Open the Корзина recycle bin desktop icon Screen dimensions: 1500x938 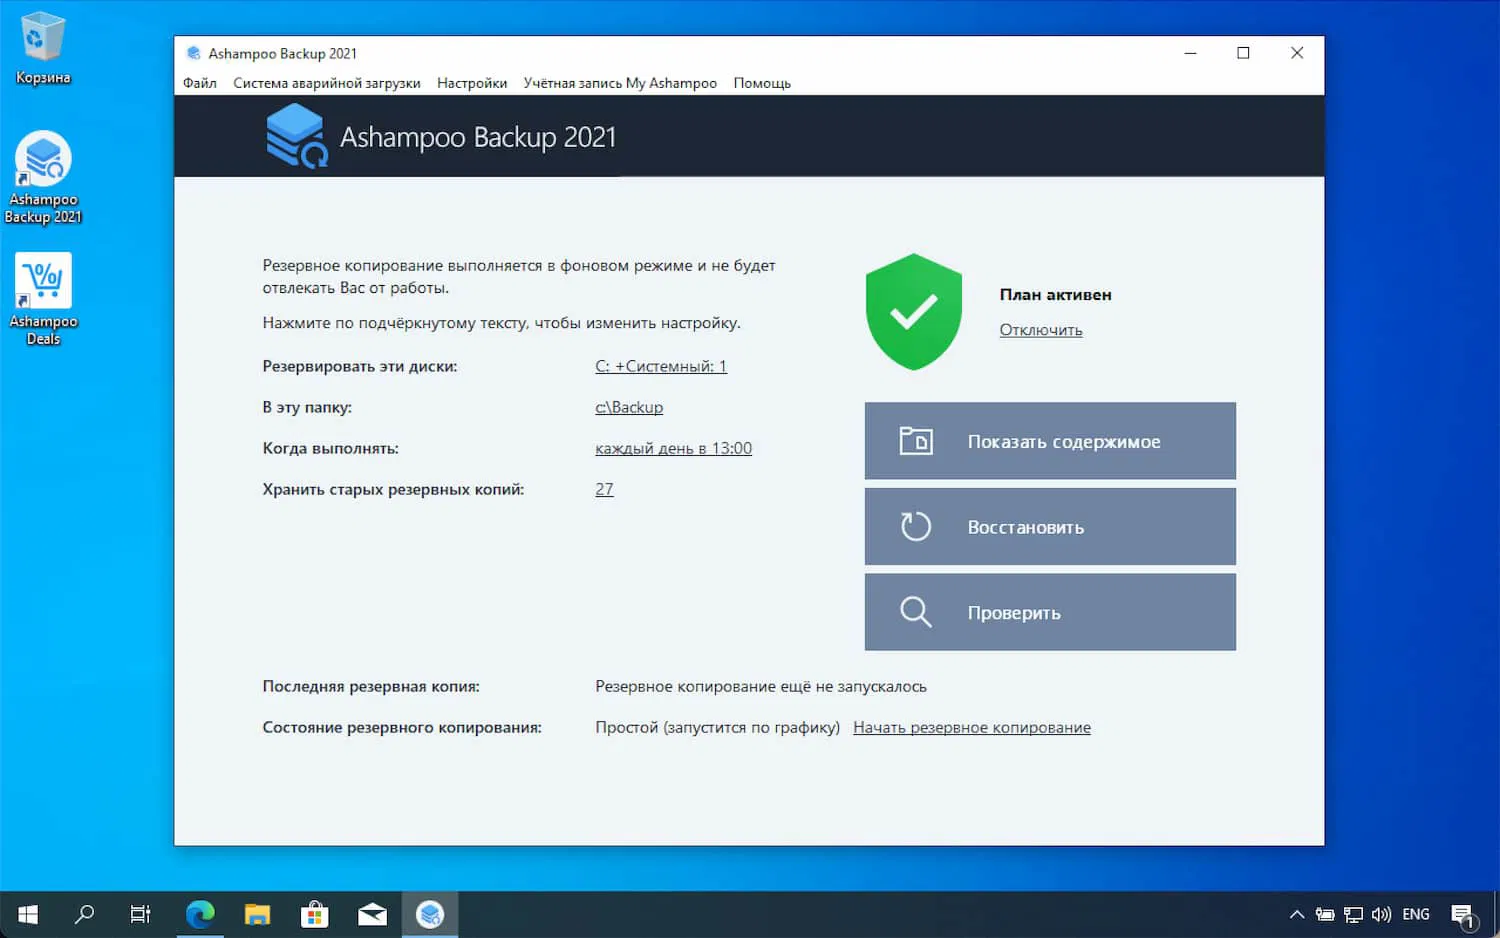43,47
